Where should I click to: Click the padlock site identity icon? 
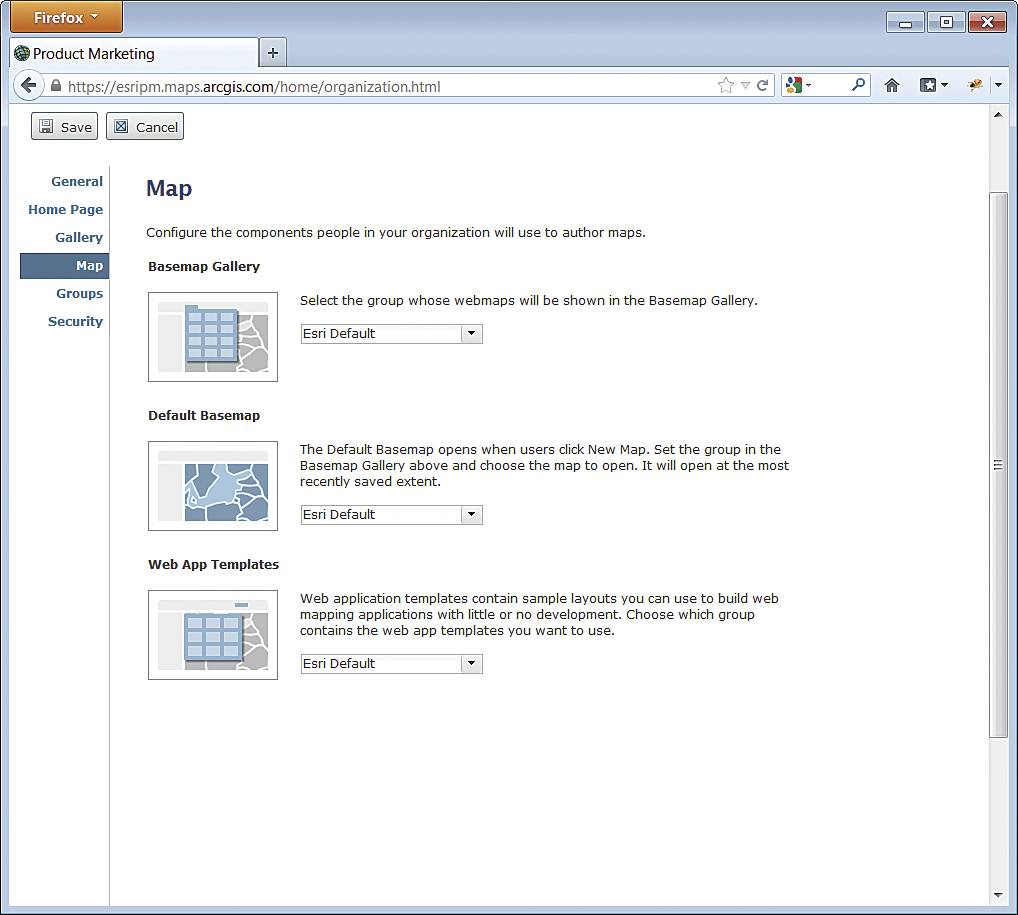coord(56,86)
